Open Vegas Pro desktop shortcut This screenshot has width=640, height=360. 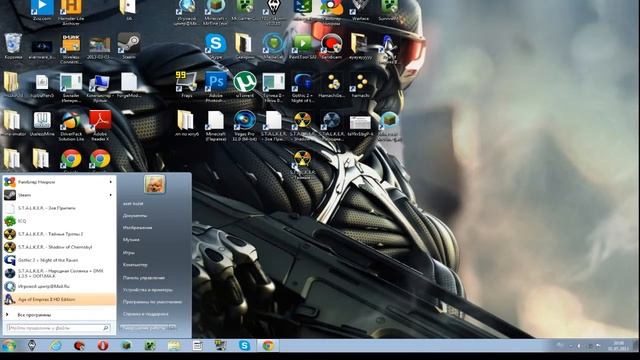[244, 125]
